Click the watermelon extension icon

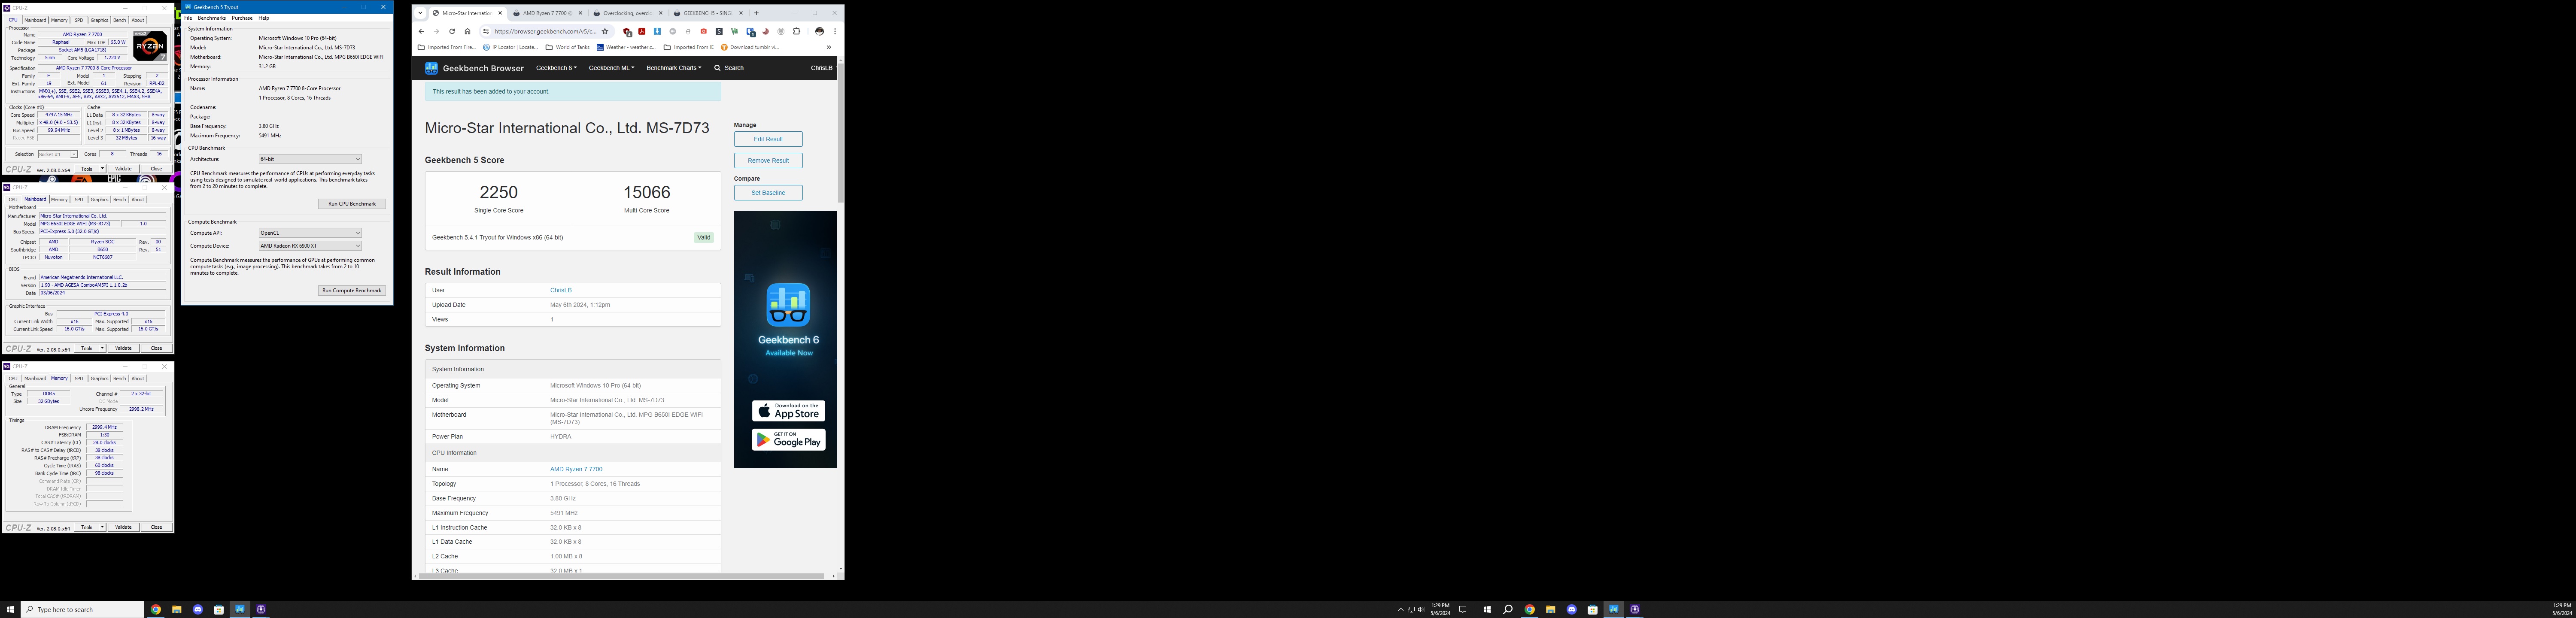(x=765, y=31)
